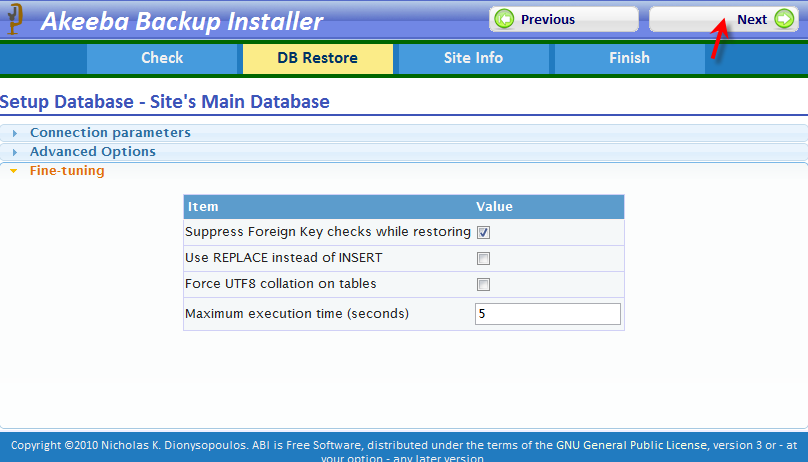Click the copyright notice in the footer
Viewport: 808px width, 462px height.
pos(404,451)
